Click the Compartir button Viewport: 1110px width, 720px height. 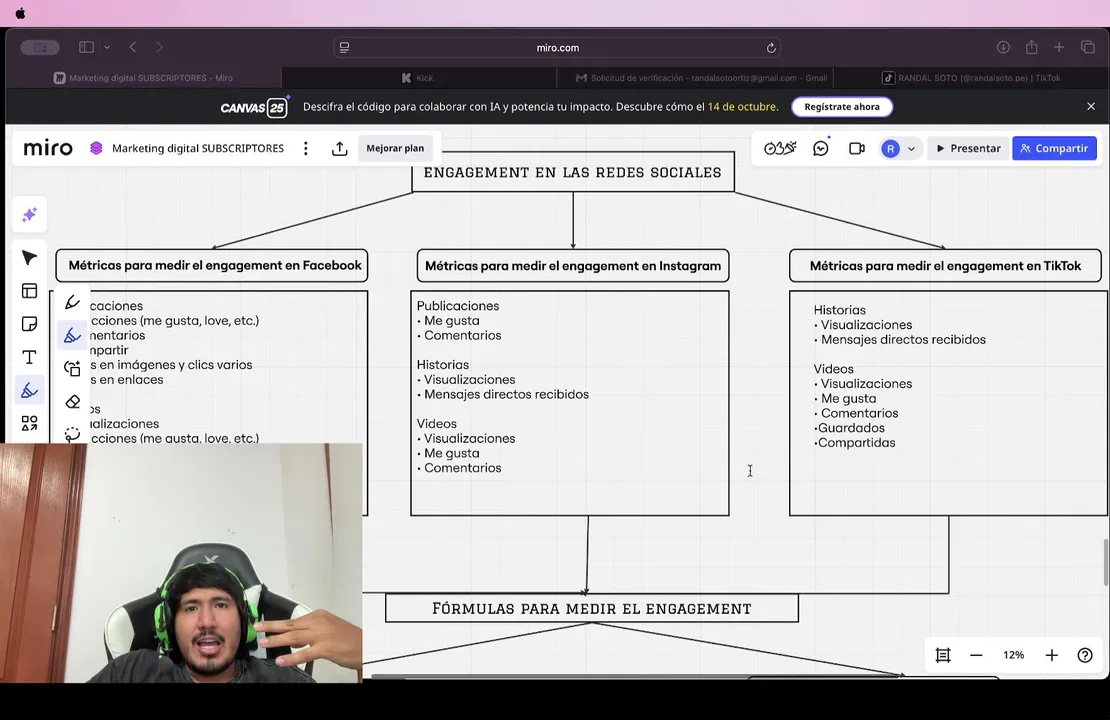1054,148
